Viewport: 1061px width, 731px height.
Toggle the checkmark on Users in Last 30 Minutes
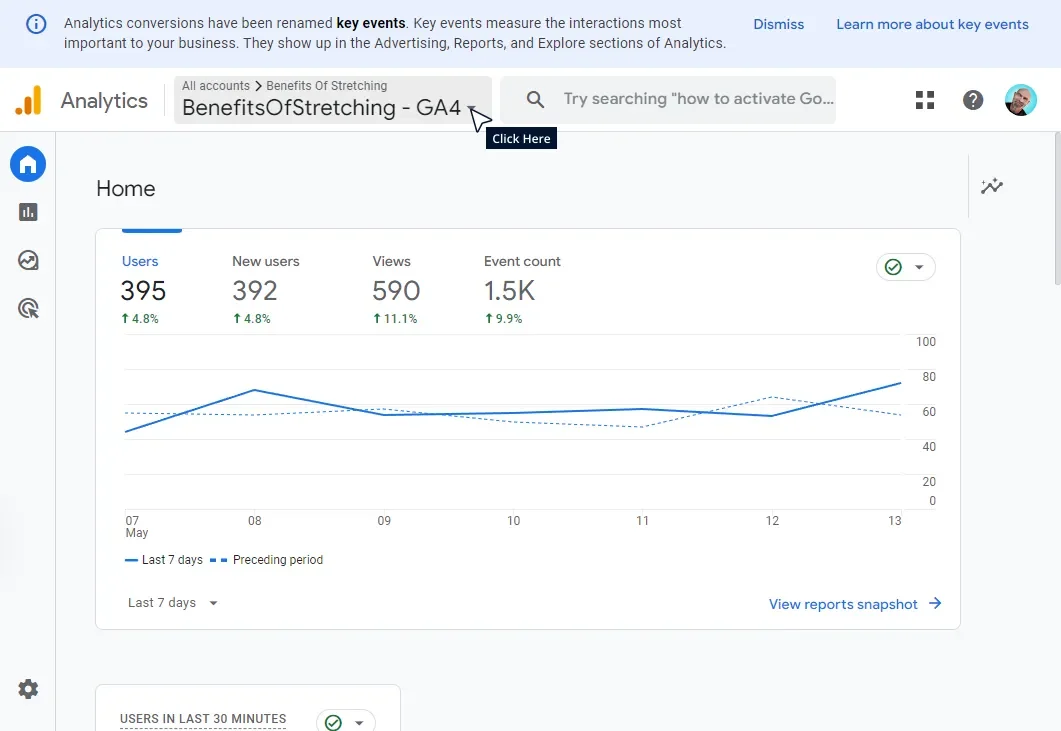[331, 719]
